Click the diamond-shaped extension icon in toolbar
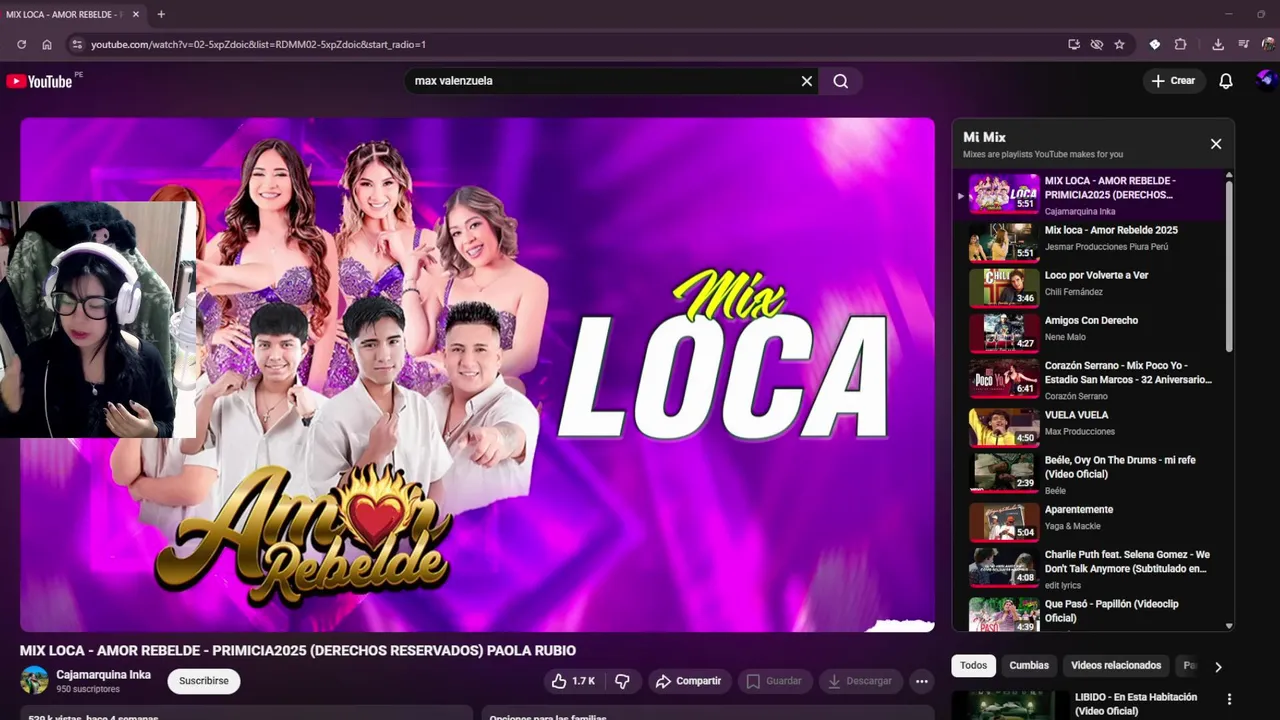Image resolution: width=1280 pixels, height=720 pixels. pos(1155,44)
